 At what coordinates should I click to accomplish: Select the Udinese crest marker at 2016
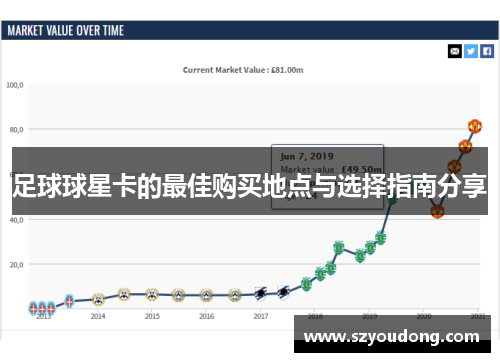point(206,295)
